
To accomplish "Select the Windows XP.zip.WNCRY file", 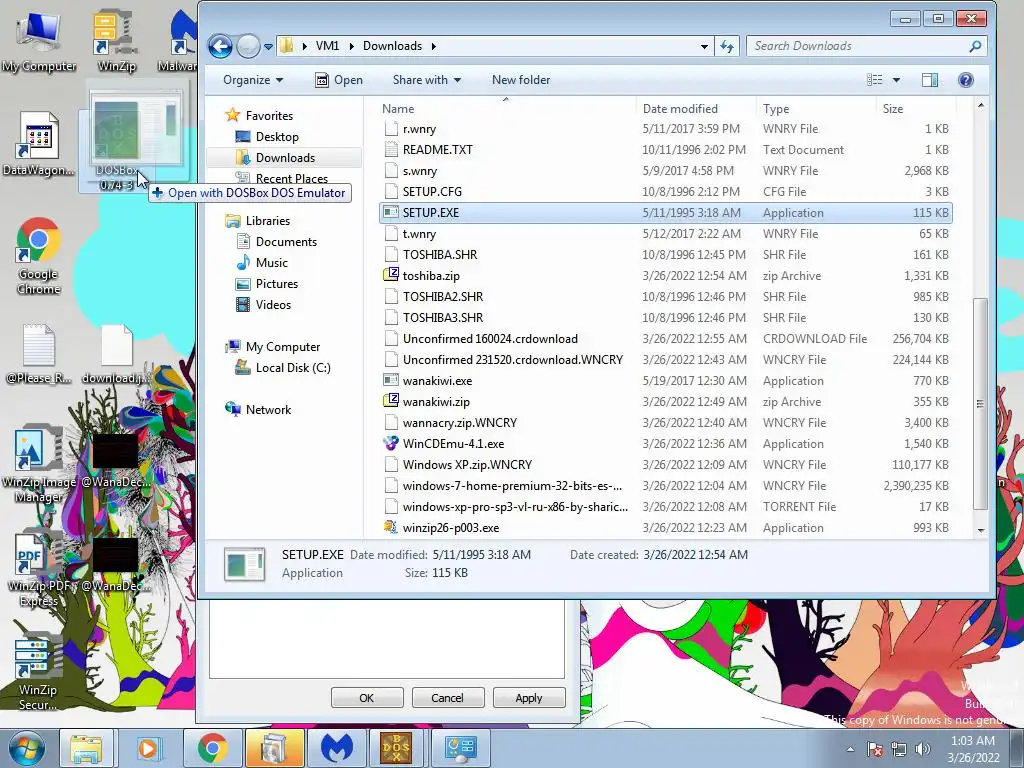I will click(665, 464).
